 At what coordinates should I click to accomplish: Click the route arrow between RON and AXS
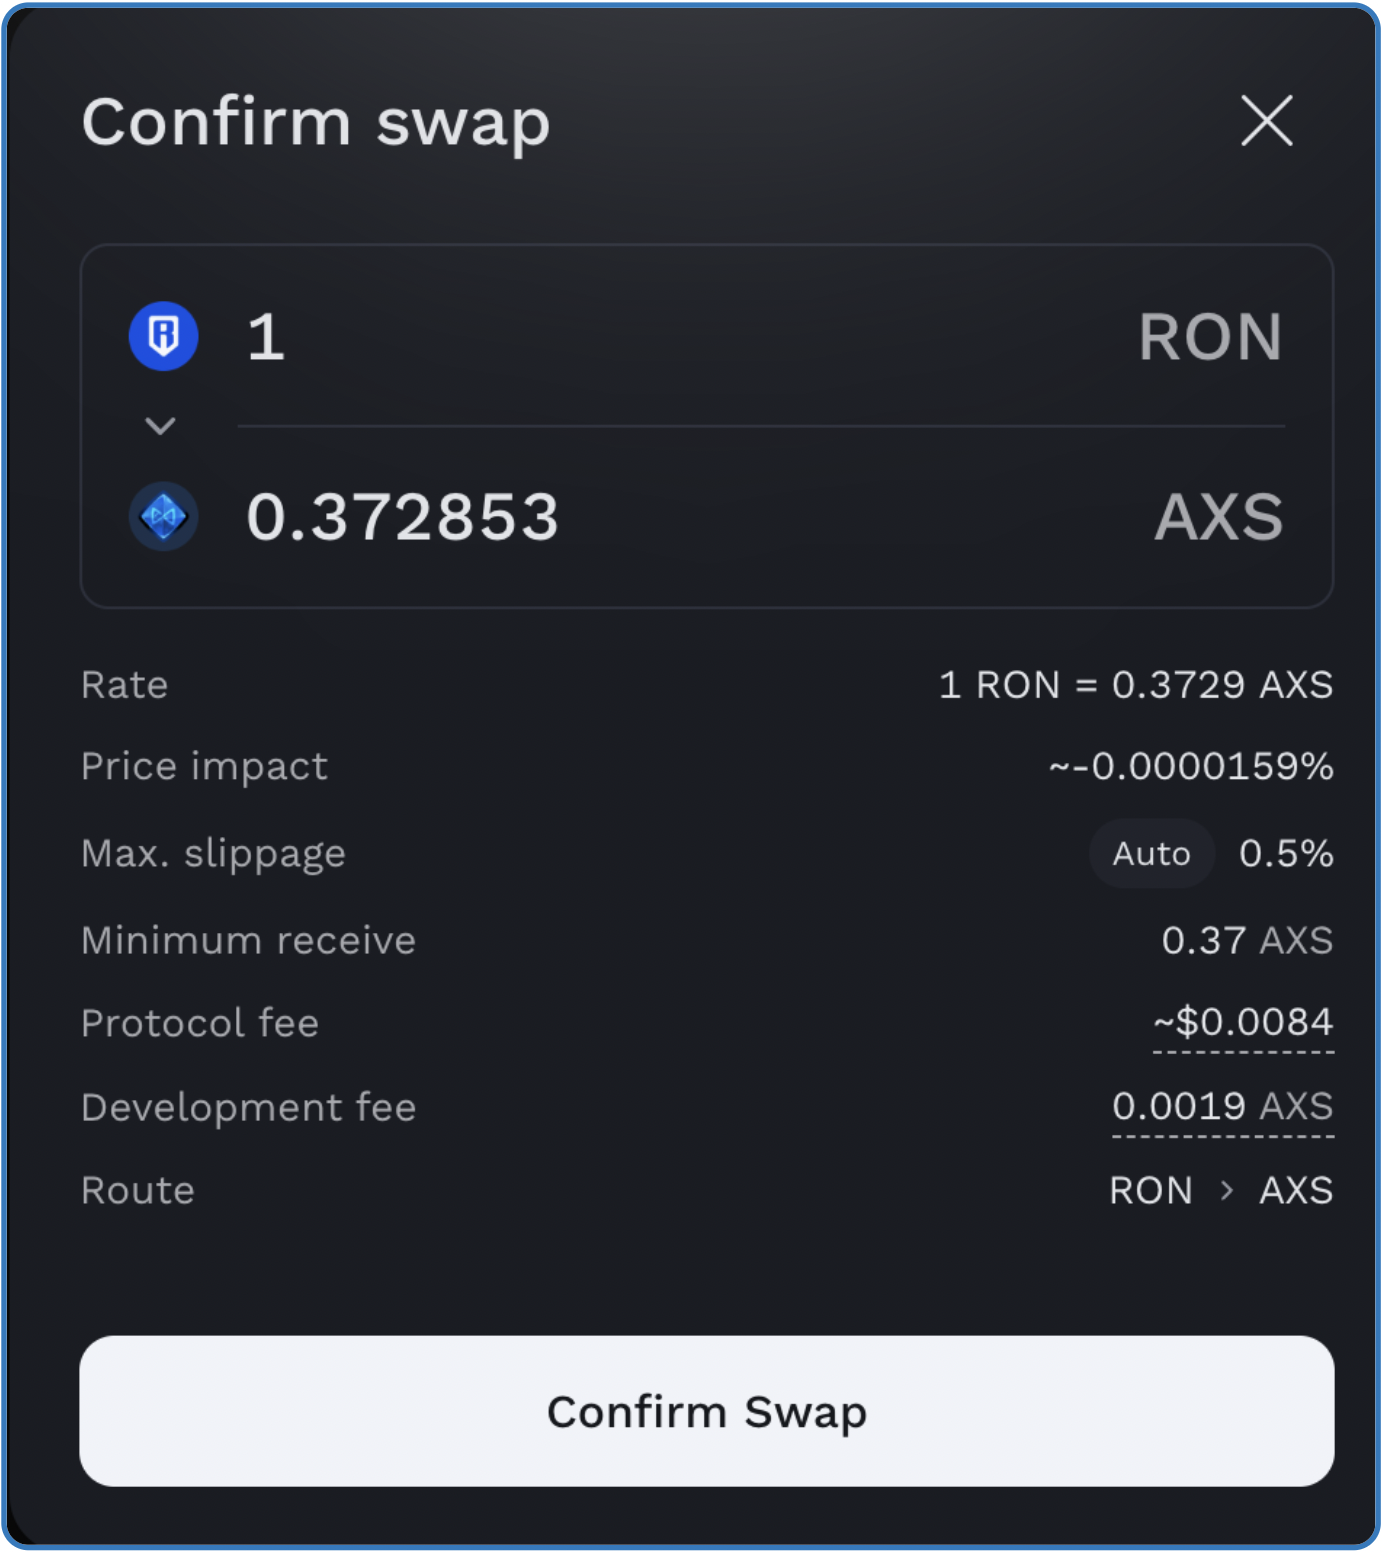pyautogui.click(x=1227, y=1190)
